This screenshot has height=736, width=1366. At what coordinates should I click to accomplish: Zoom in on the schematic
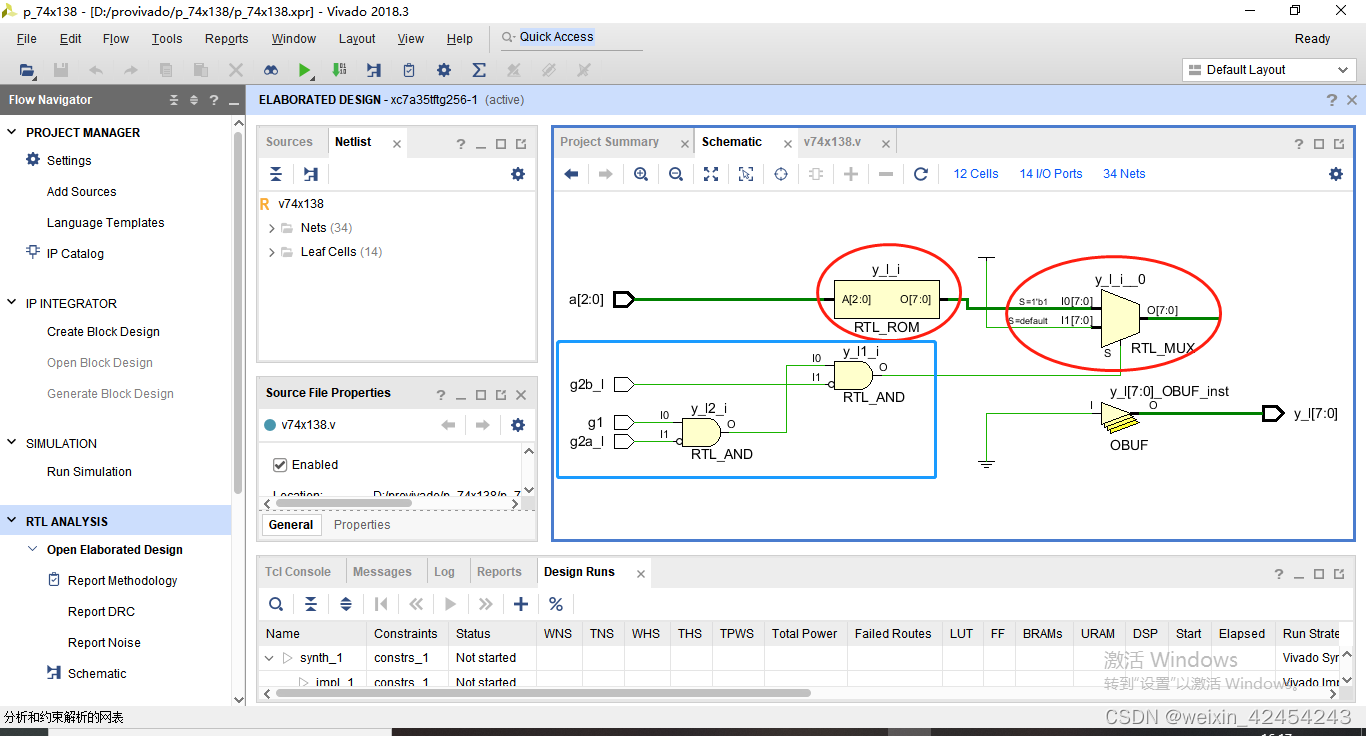[x=641, y=174]
